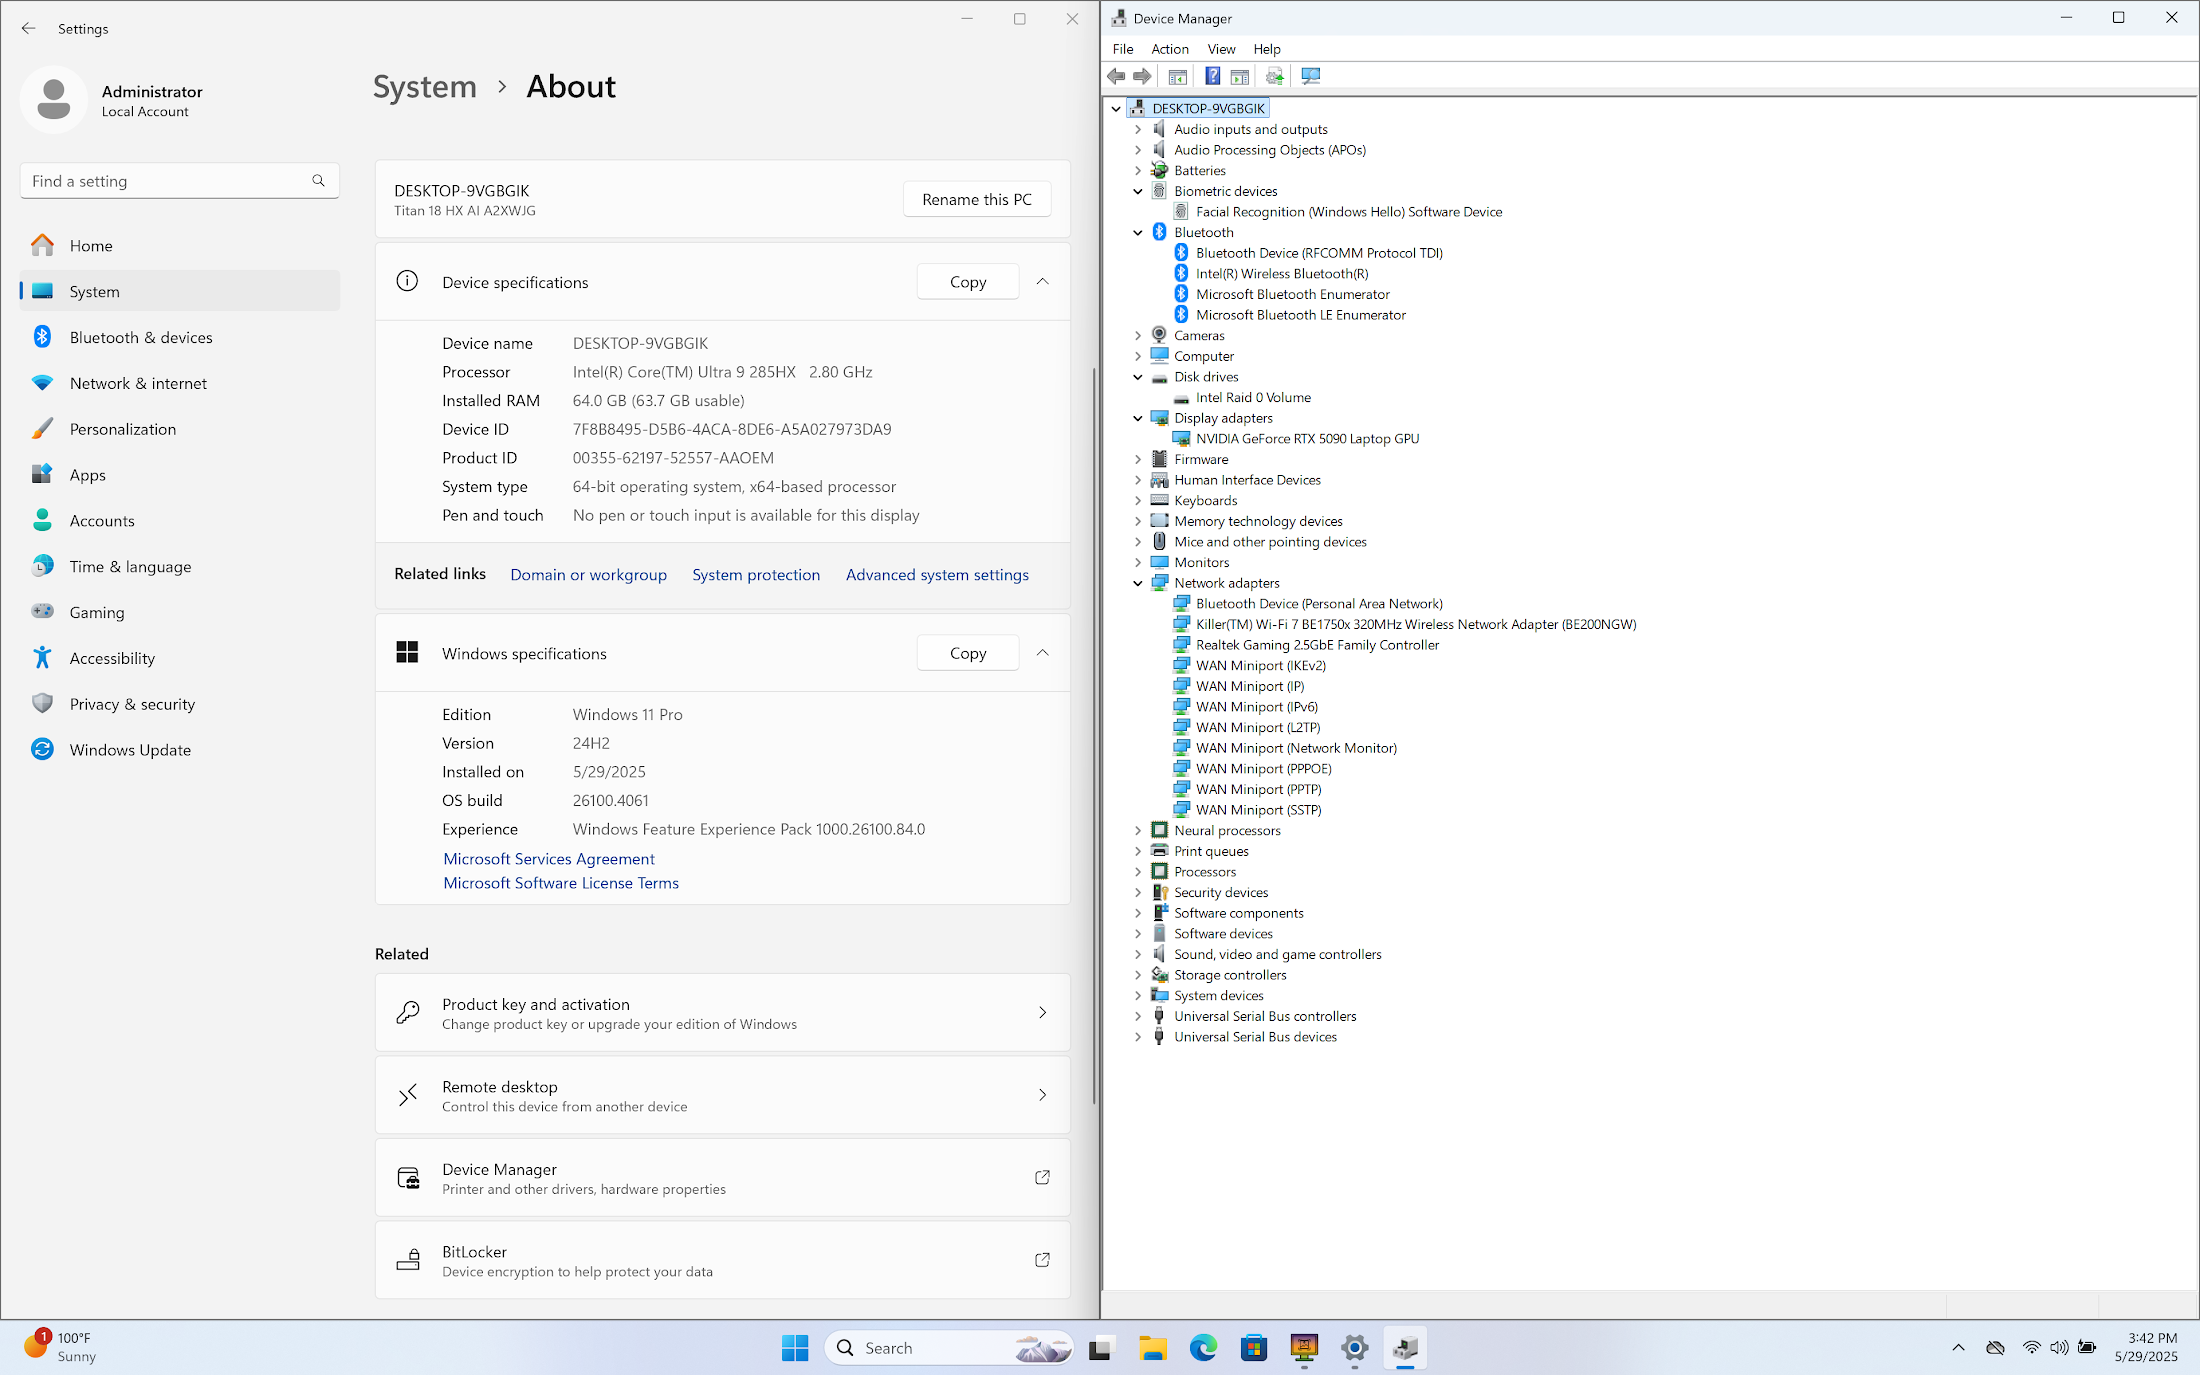Select NVIDIA GeForce RTX 5090 Laptop GPU device
The height and width of the screenshot is (1375, 2200).
1307,438
